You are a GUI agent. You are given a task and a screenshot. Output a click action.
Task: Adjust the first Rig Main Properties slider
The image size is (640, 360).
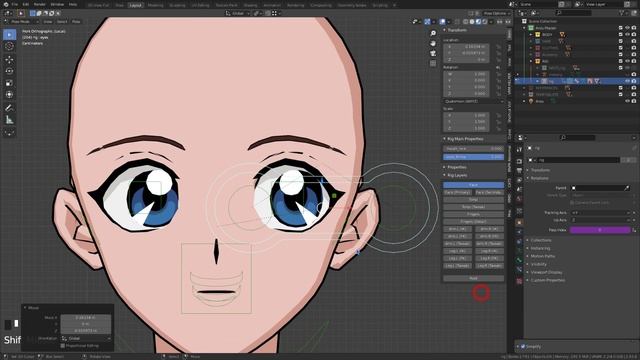click(x=473, y=149)
